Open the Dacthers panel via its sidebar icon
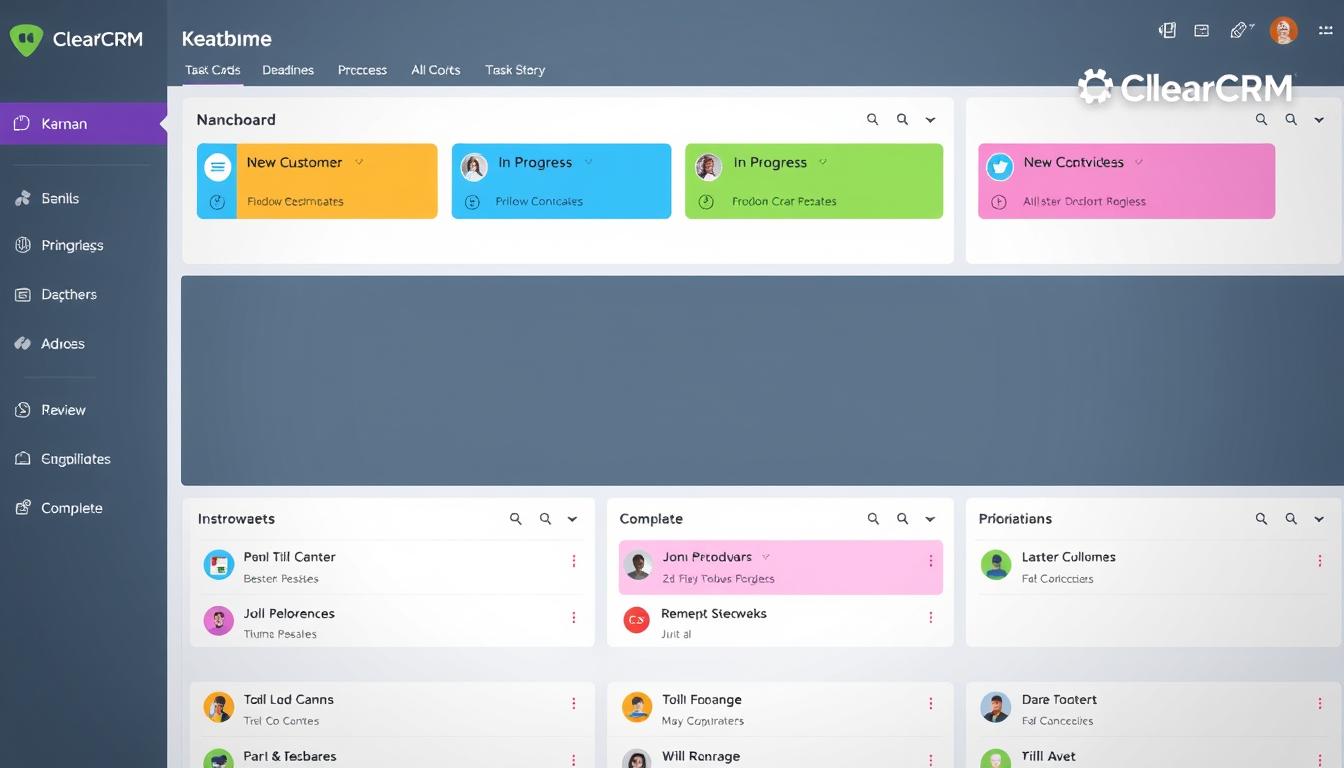This screenshot has width=1344, height=768. (x=21, y=294)
